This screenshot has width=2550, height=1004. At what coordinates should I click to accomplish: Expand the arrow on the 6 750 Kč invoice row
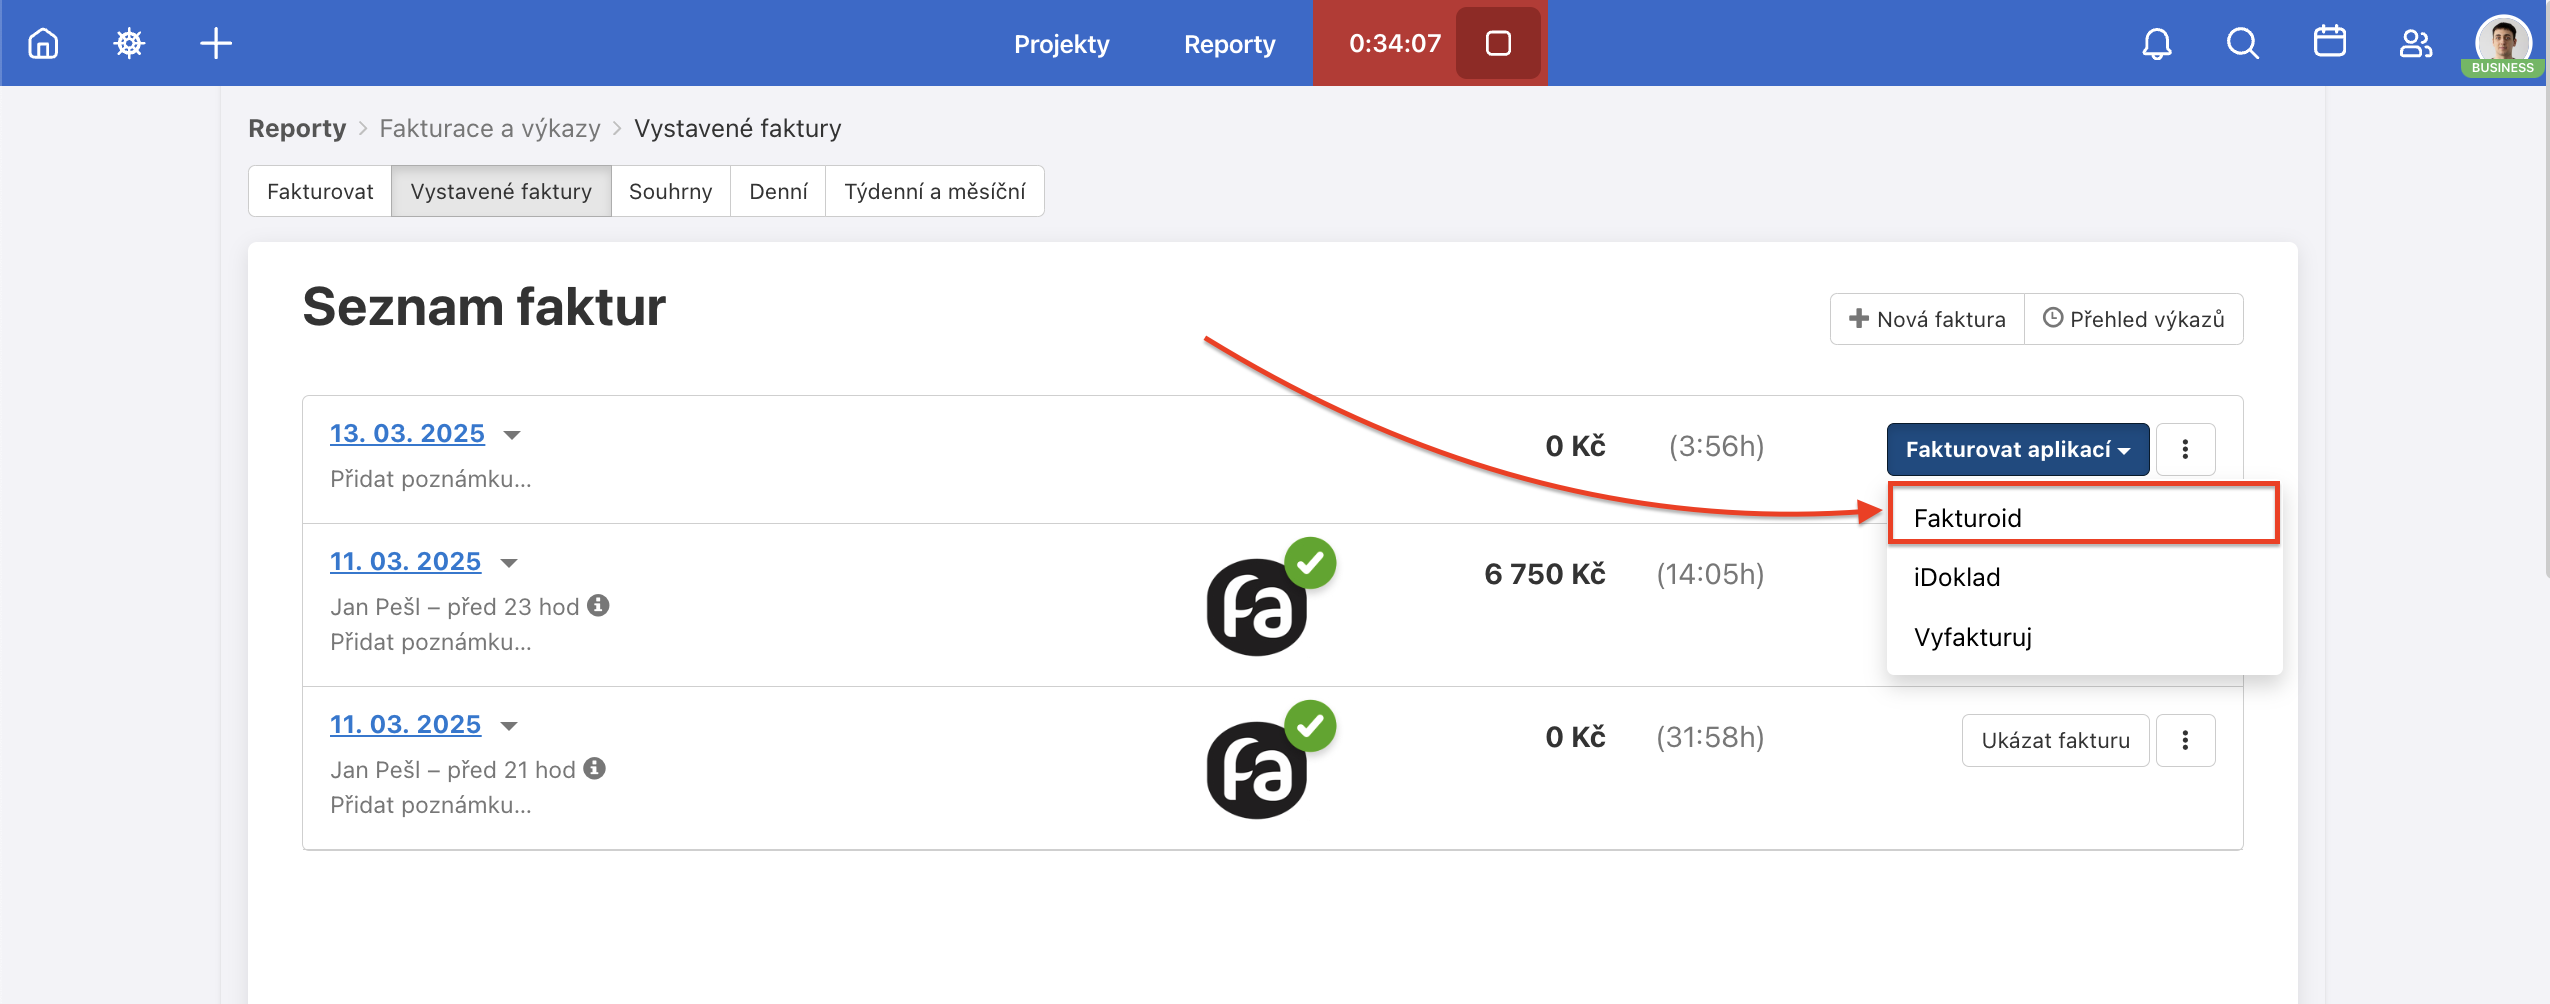(x=509, y=563)
